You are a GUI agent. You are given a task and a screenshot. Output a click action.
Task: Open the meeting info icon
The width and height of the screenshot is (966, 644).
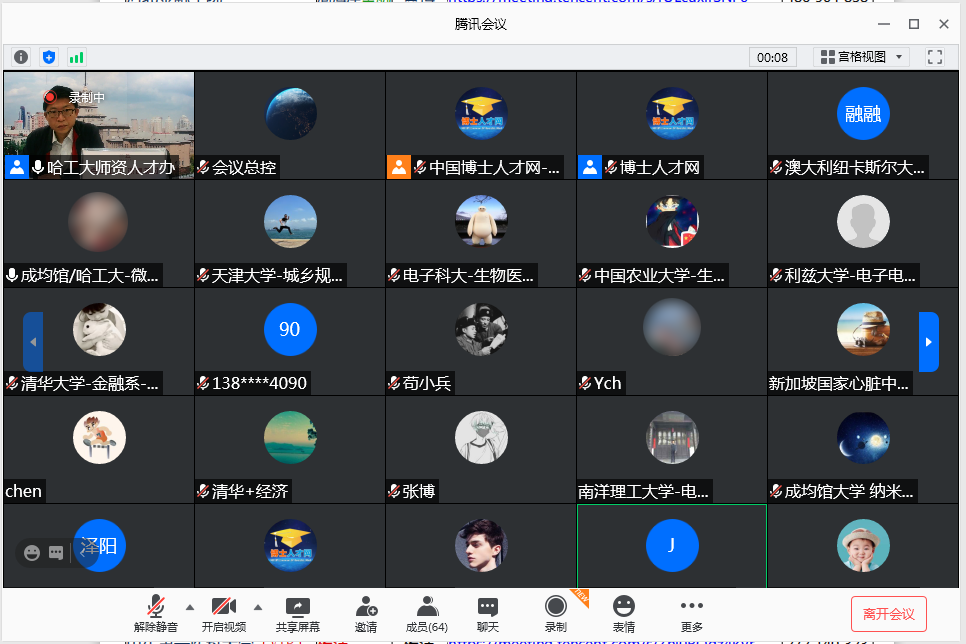[21, 57]
